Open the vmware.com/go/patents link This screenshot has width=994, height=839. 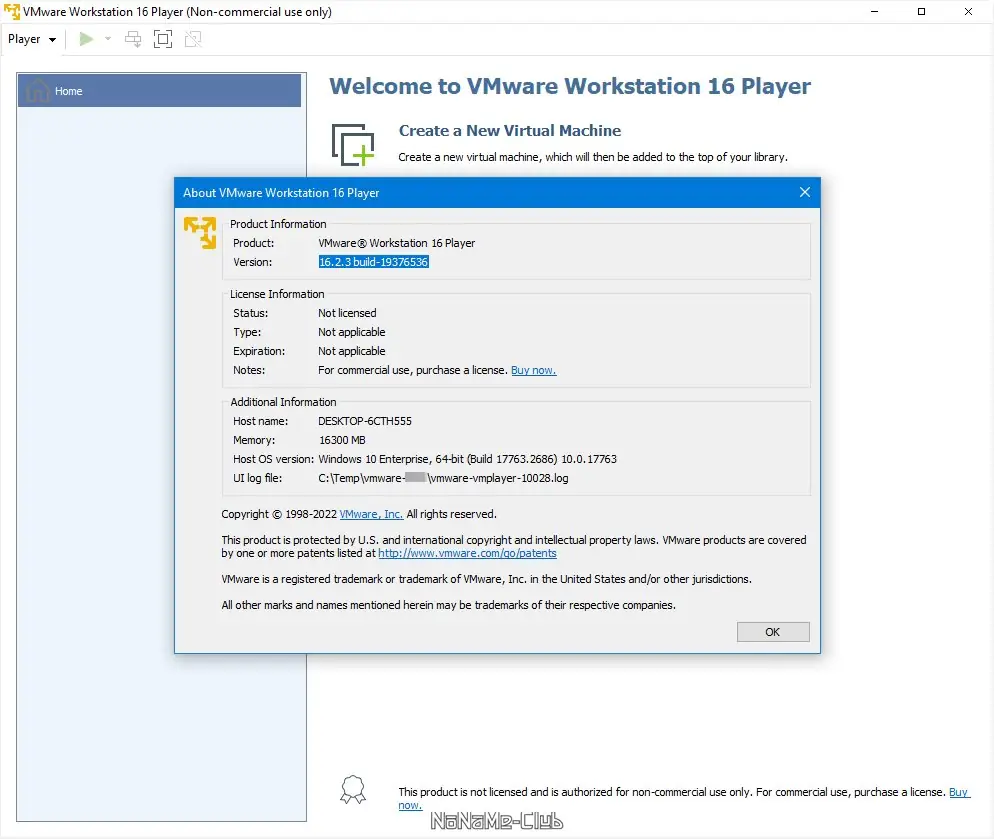pos(467,554)
